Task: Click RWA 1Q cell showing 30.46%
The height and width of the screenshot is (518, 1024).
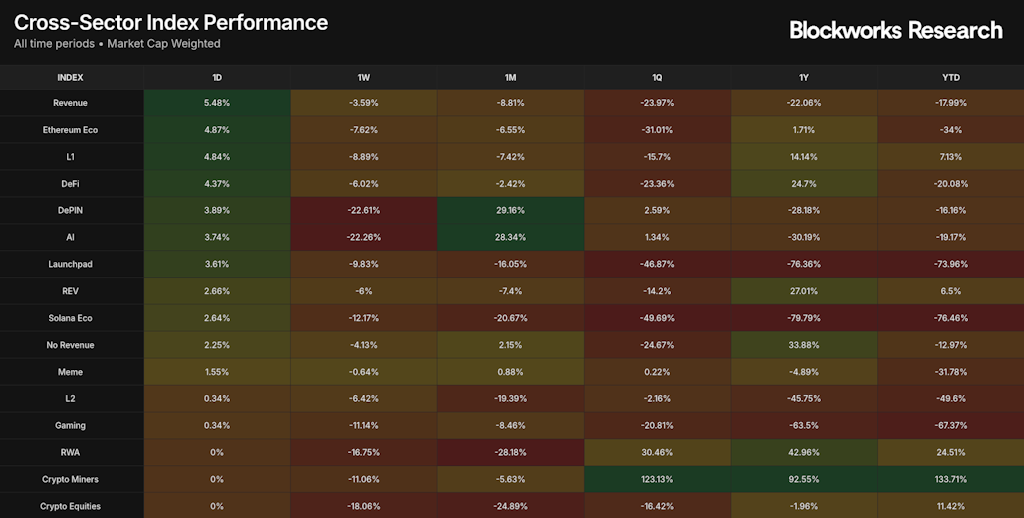Action: tap(657, 452)
